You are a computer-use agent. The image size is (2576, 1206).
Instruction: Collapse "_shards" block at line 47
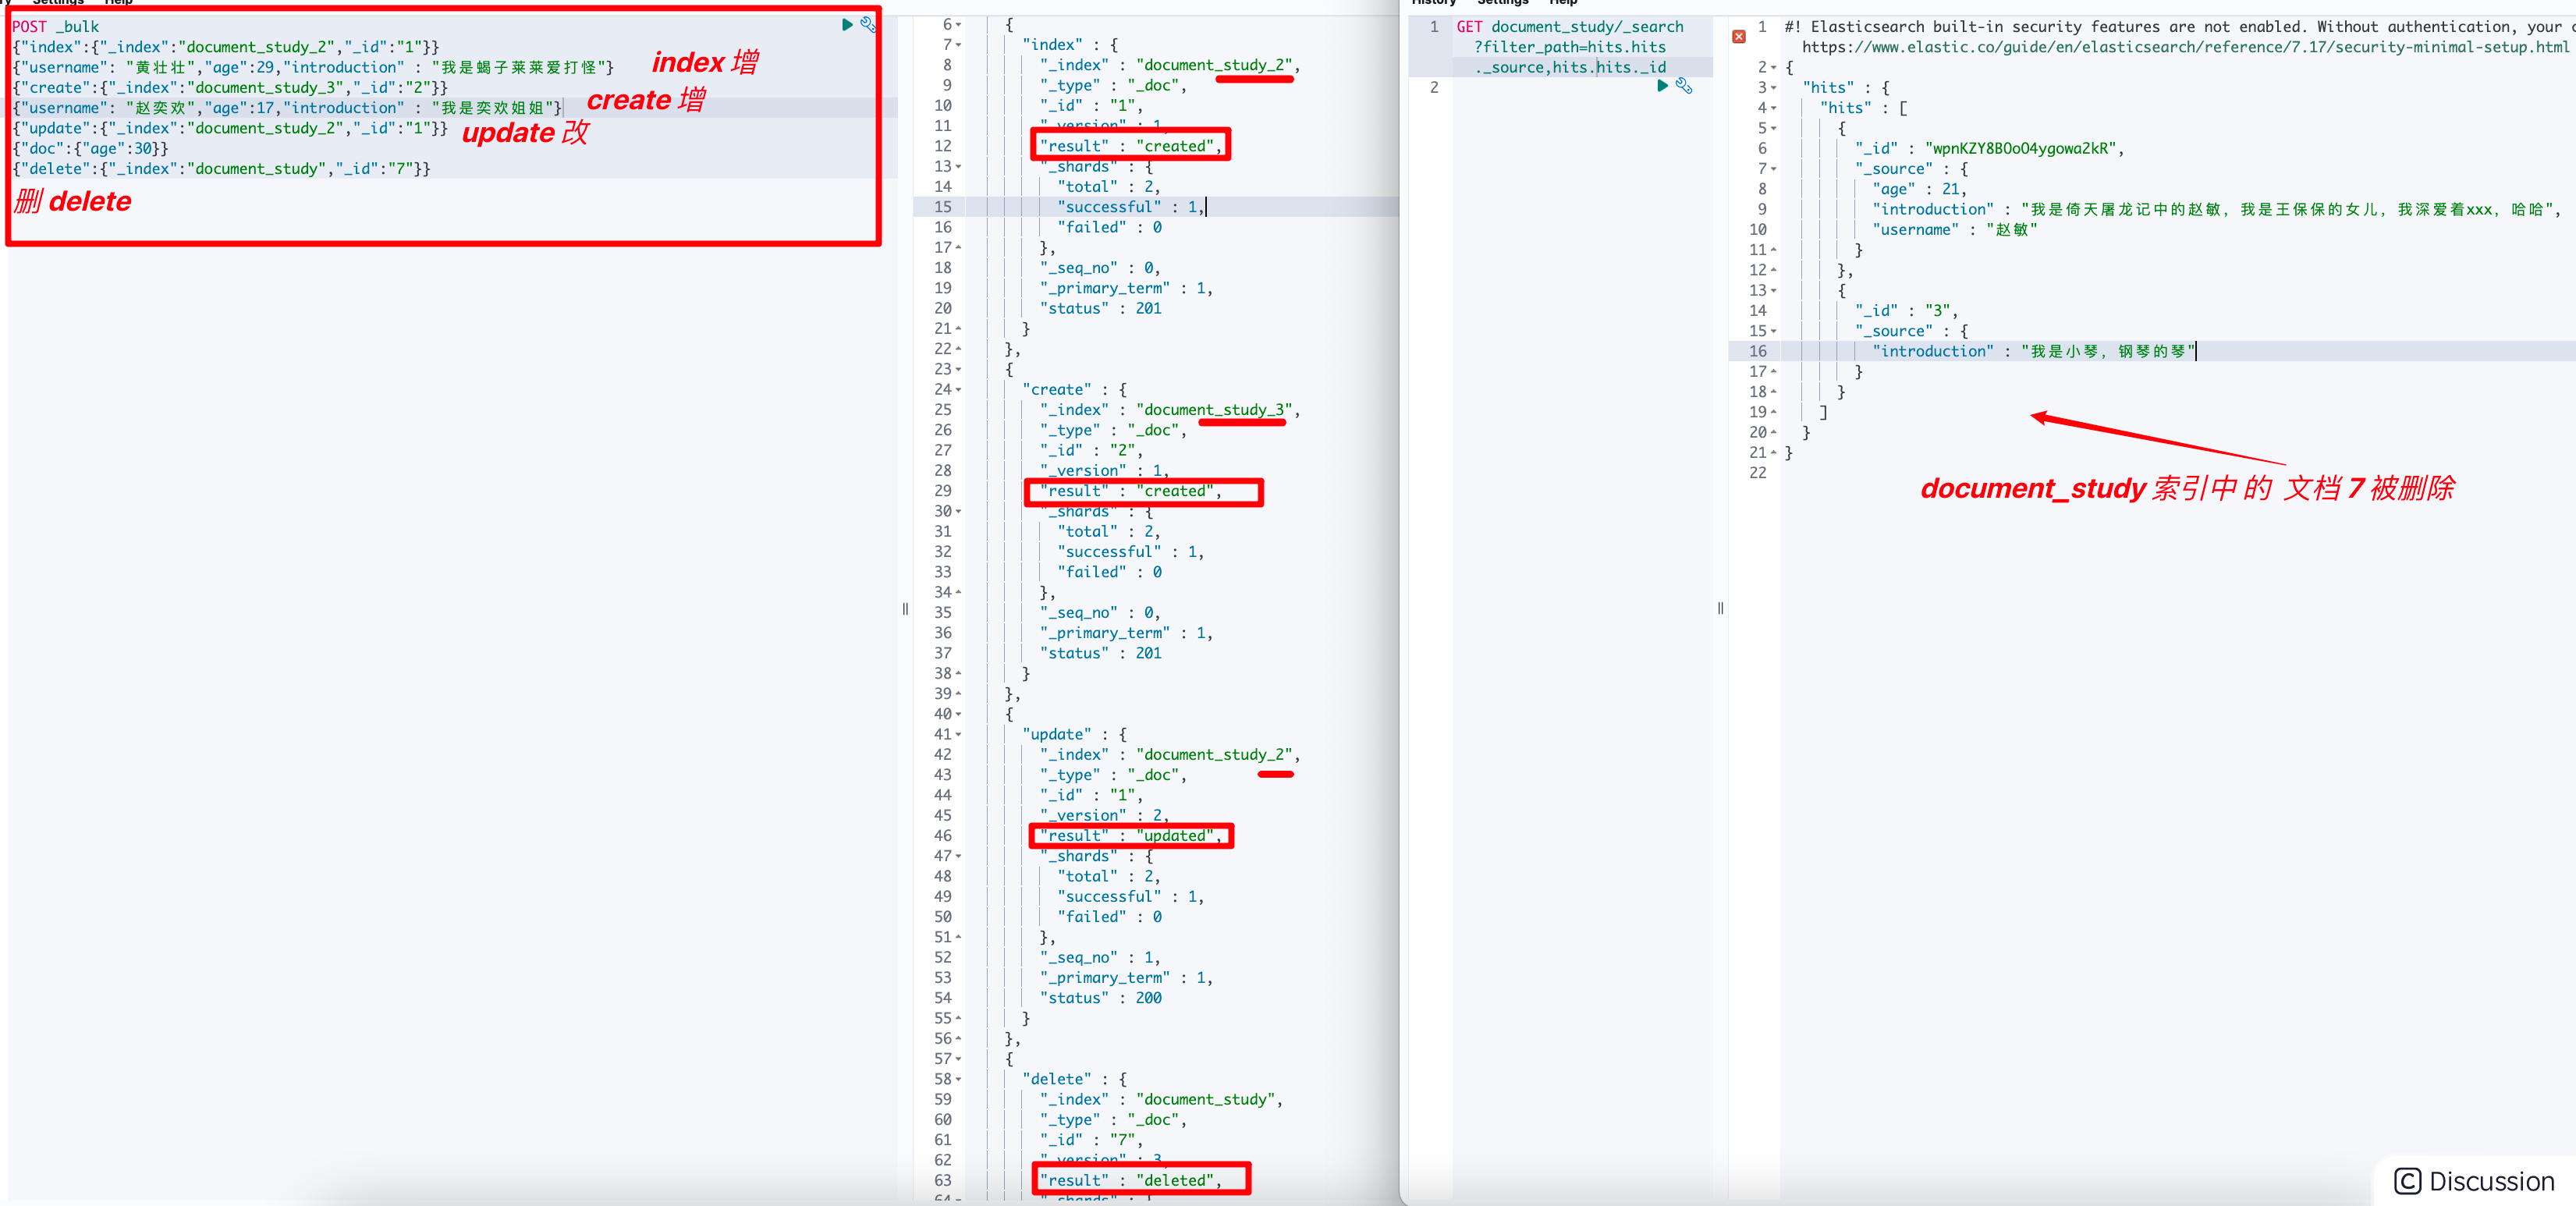coord(959,856)
